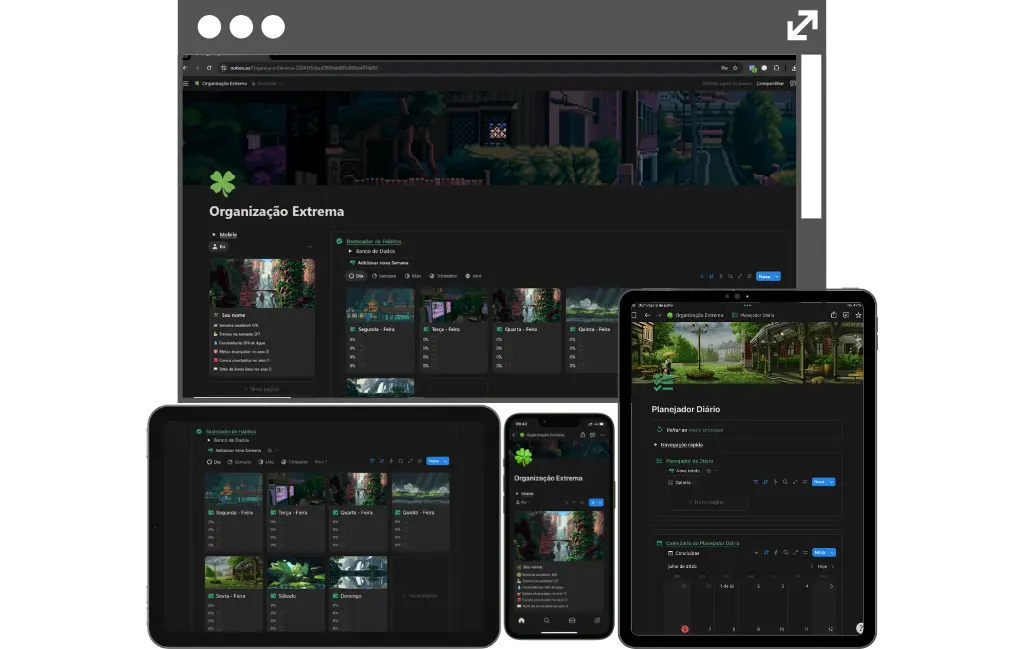The width and height of the screenshot is (1024, 649).
Task: Expand Navegação rápida on the portrait tablet
Action: tap(656, 445)
